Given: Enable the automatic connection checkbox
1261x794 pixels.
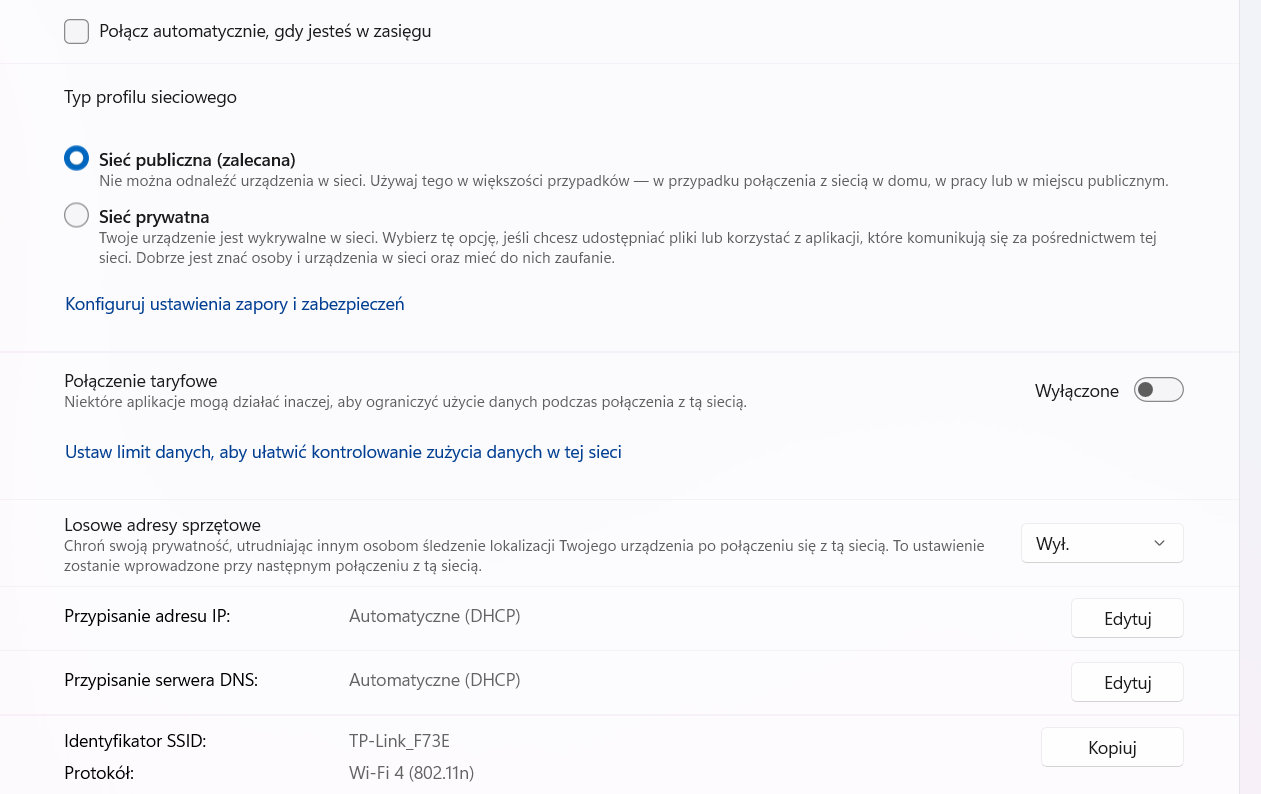Looking at the screenshot, I should coord(76,31).
